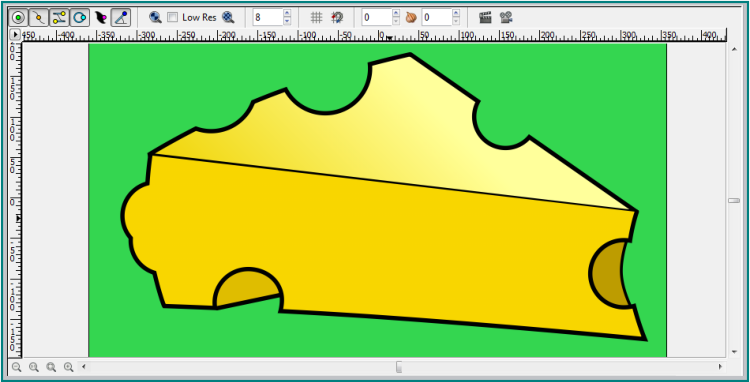Increase the value 8 with stepper up arrow
Image resolution: width=750 pixels, height=382 pixels.
pyautogui.click(x=287, y=13)
